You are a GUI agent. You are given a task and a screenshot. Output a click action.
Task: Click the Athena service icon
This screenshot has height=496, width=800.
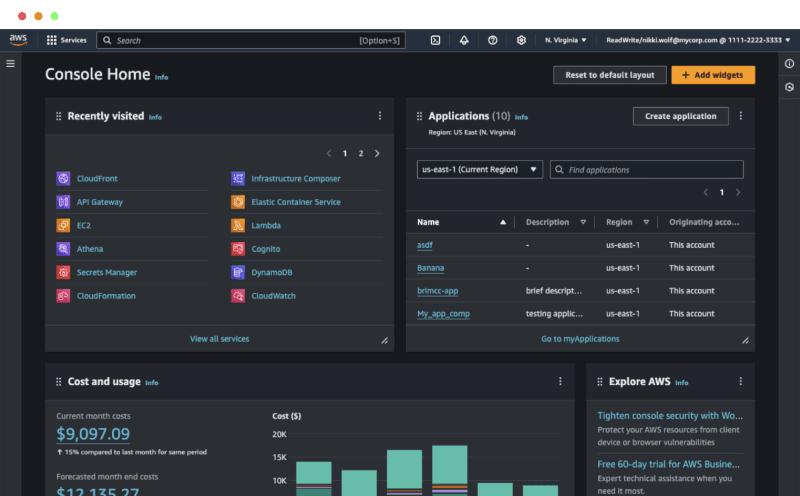tap(63, 249)
